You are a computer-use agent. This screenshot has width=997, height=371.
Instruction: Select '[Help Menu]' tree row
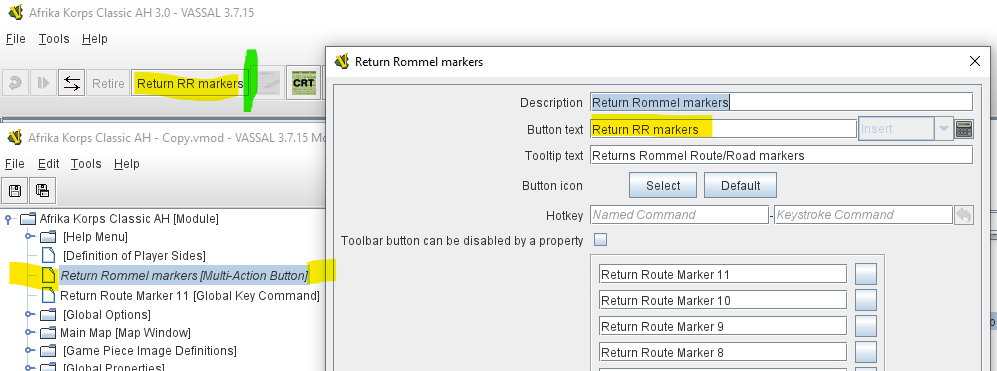point(95,237)
